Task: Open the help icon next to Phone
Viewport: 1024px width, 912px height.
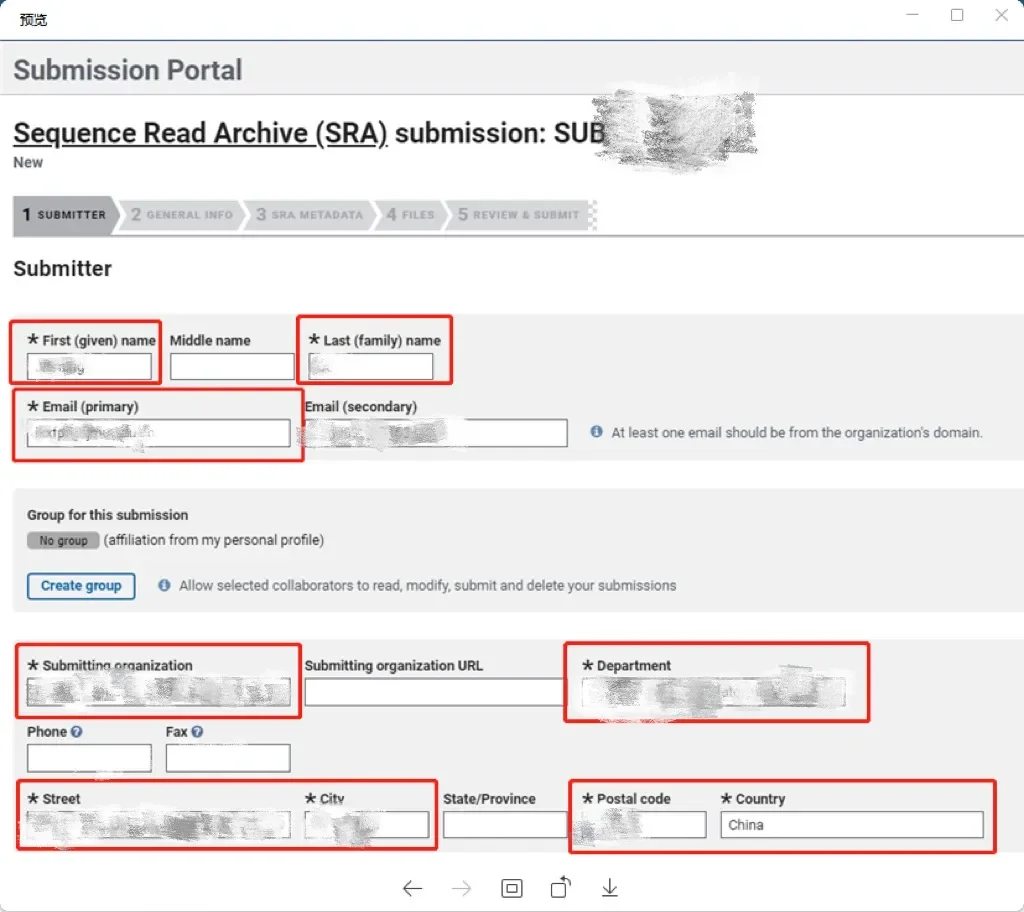Action: point(77,732)
